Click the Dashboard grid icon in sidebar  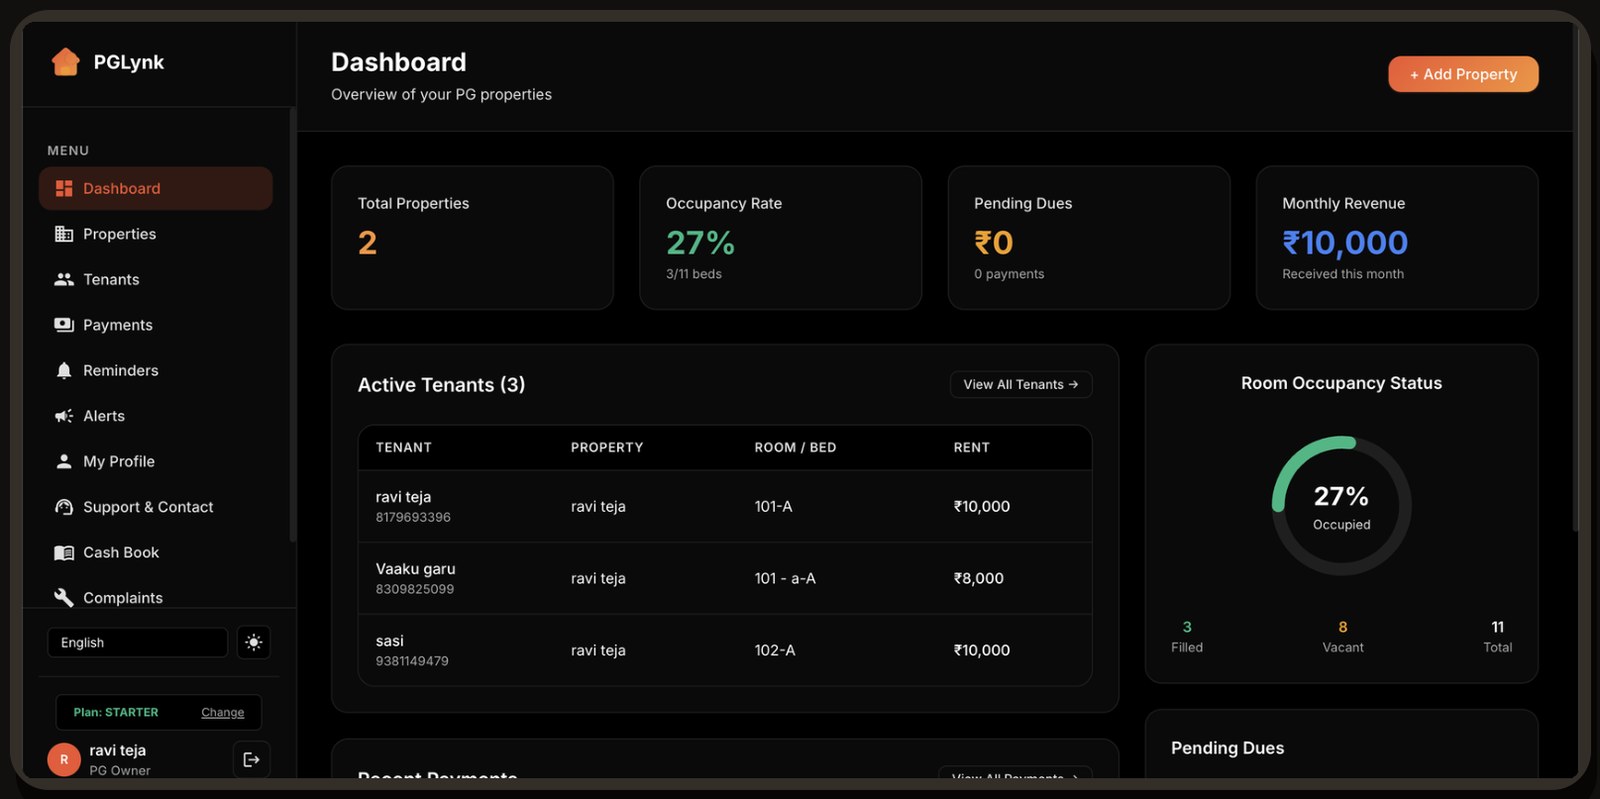point(64,189)
